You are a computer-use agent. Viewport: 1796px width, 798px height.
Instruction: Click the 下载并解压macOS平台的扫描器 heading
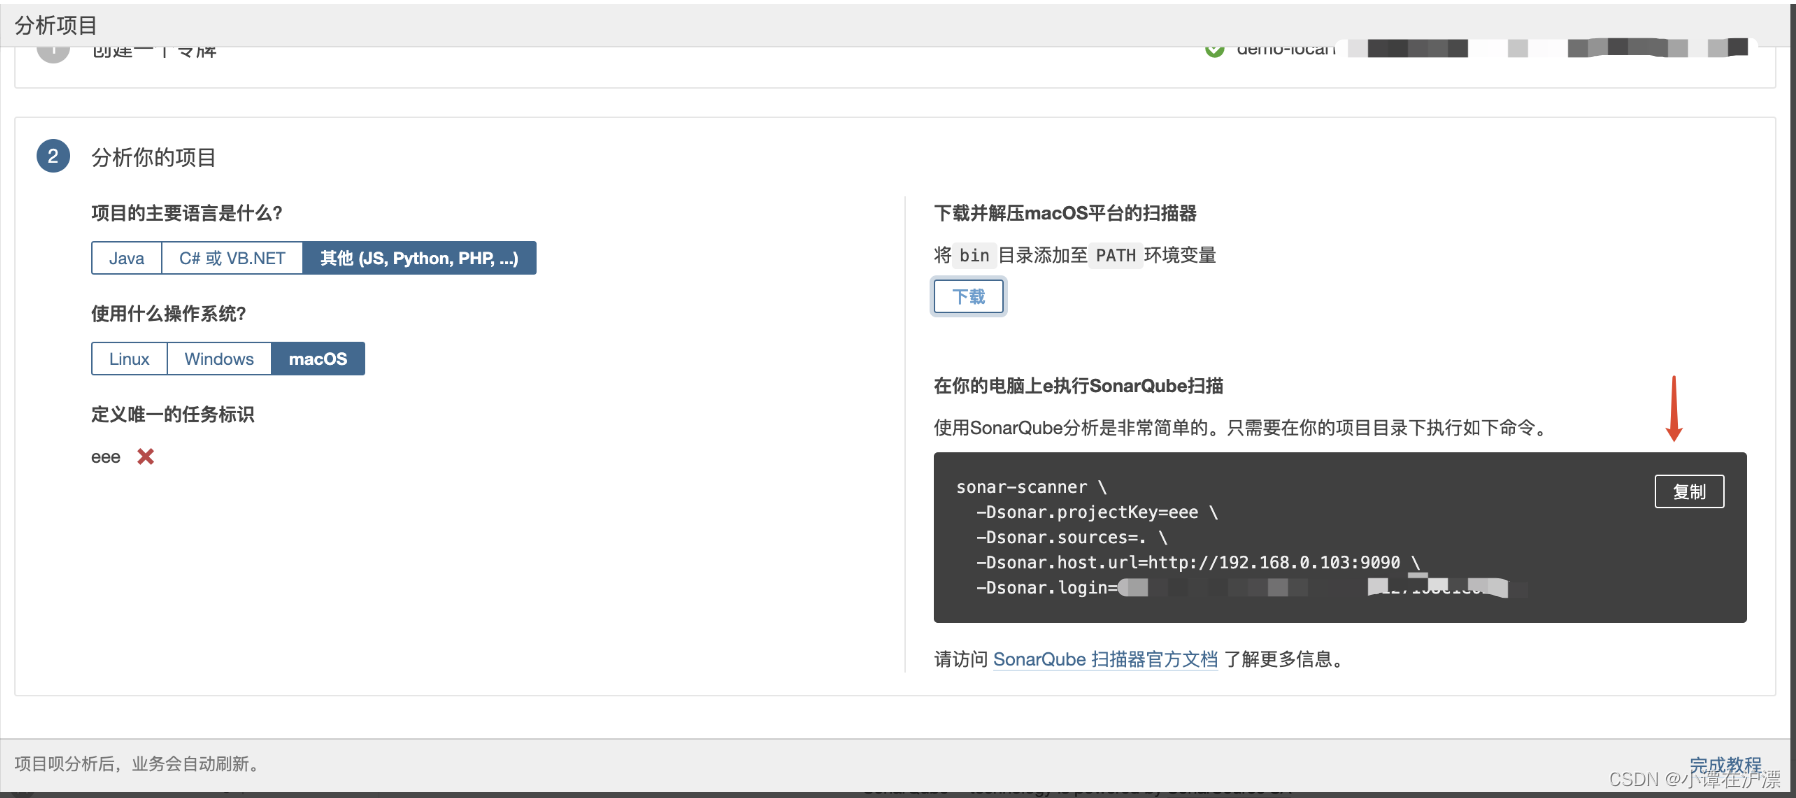(x=1065, y=213)
